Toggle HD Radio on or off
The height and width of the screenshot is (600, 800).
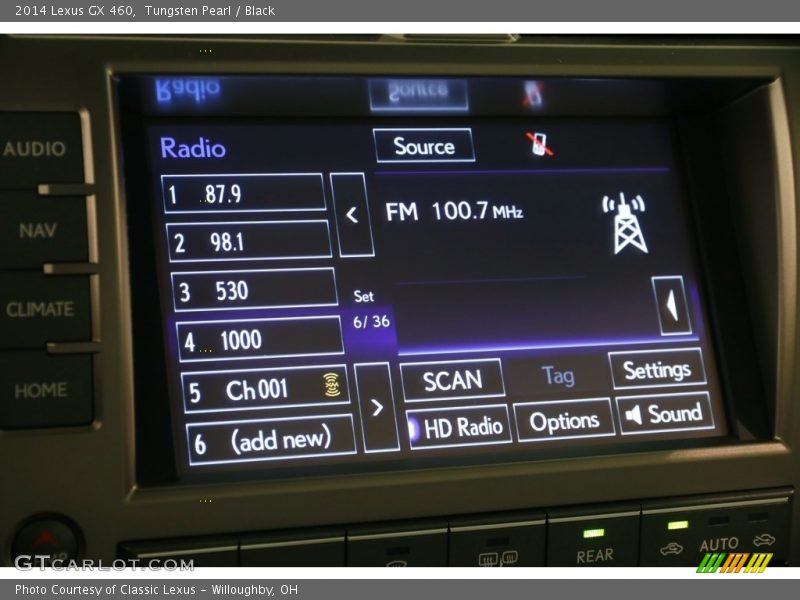pyautogui.click(x=459, y=427)
